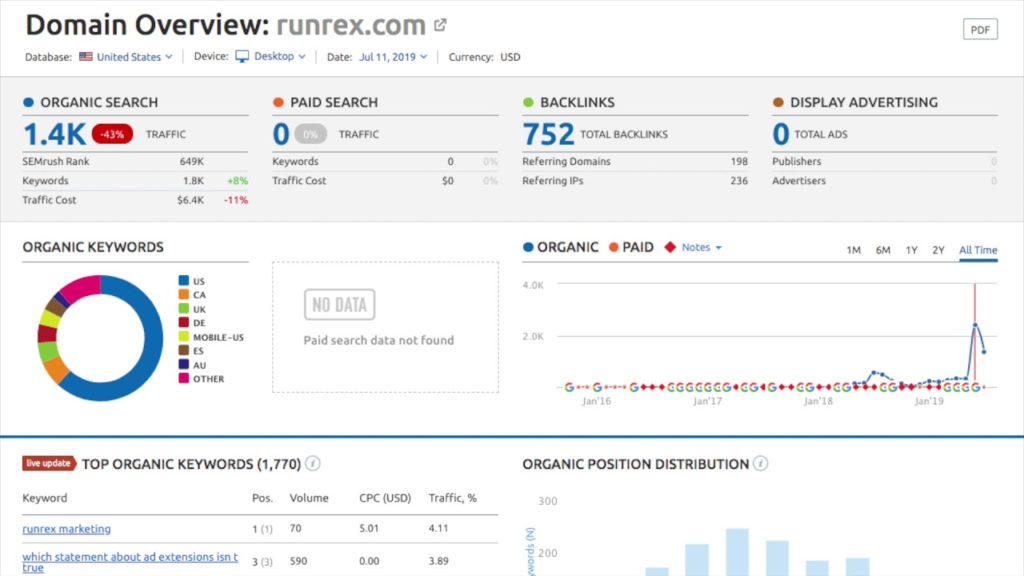Click the 649K SEMrush Rank value
This screenshot has width=1024, height=576.
coord(192,161)
